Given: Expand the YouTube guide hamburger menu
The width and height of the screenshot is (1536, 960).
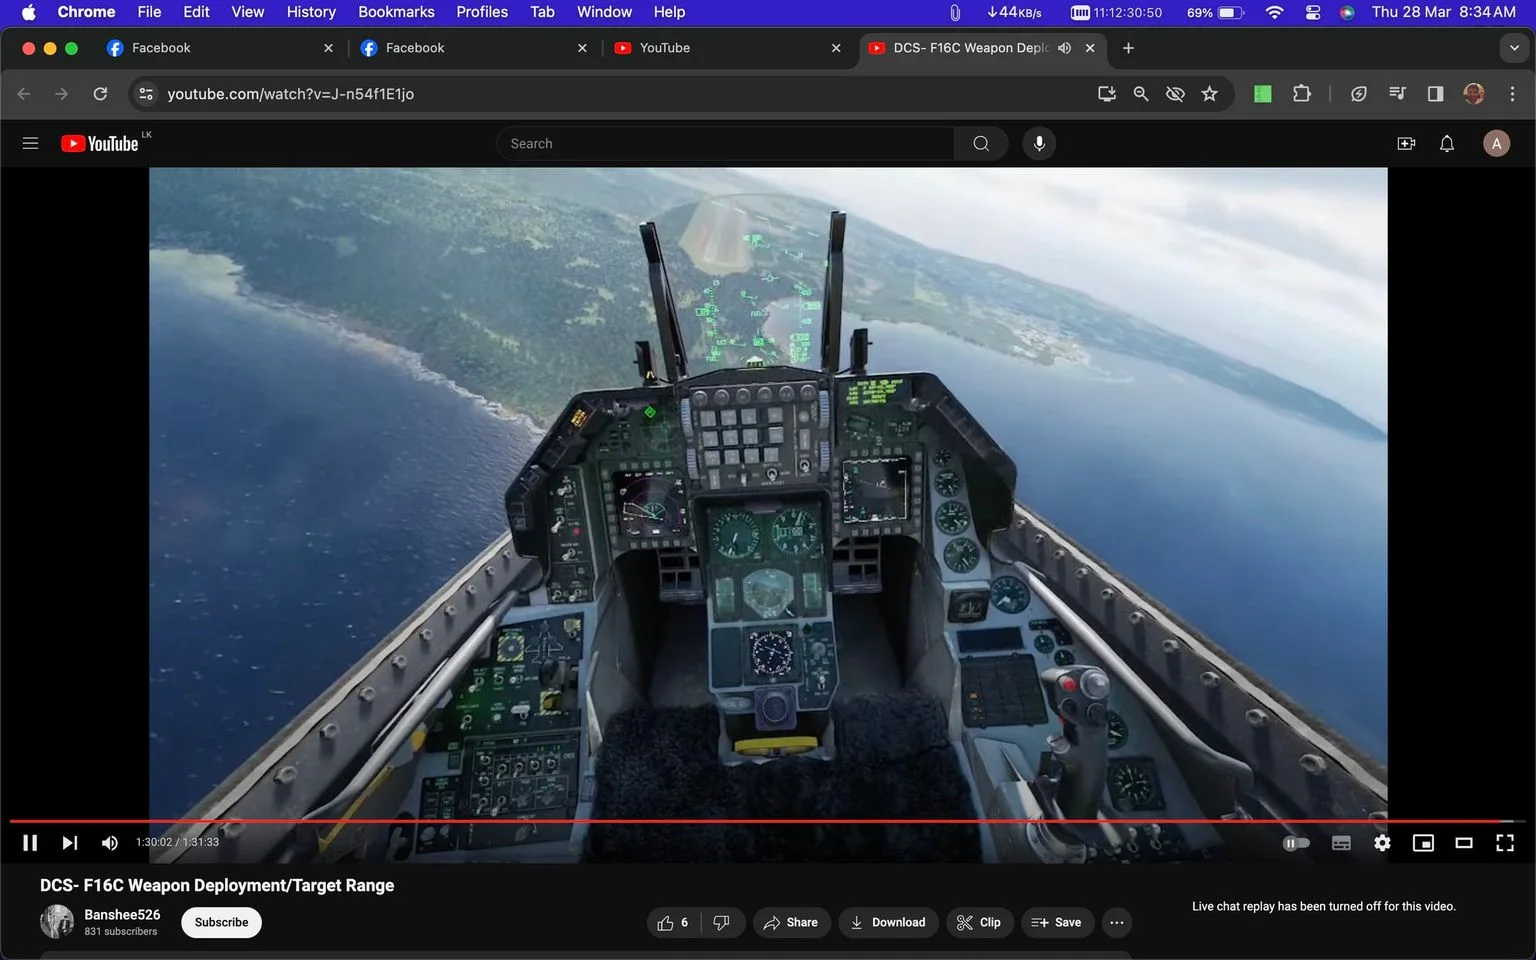Looking at the screenshot, I should coord(30,143).
